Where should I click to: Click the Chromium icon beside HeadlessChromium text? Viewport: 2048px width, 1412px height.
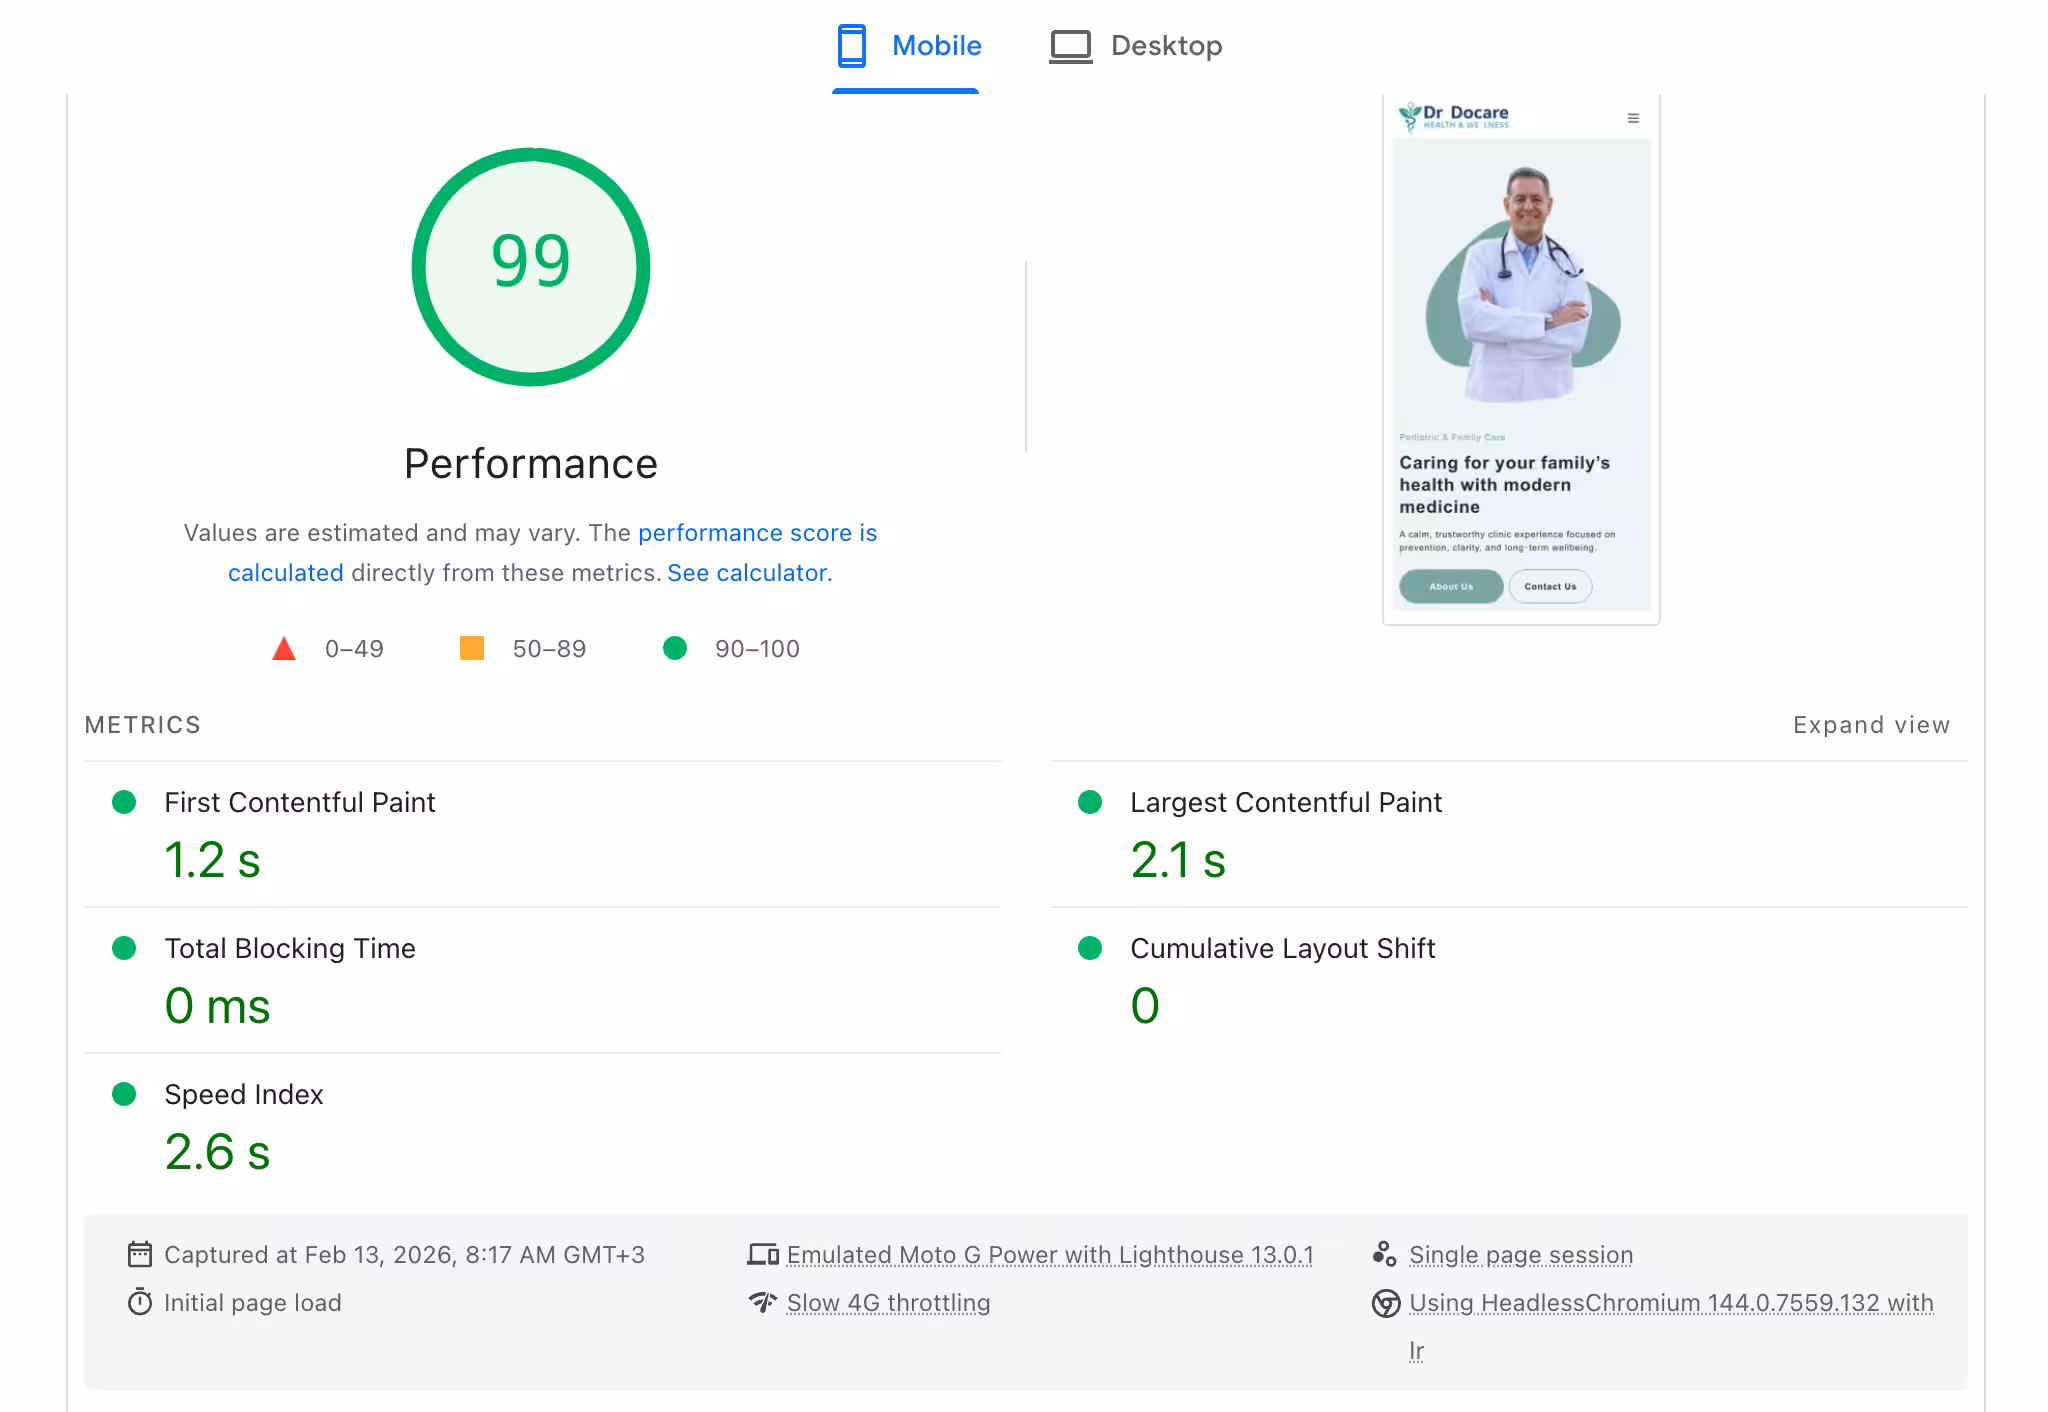click(1385, 1303)
